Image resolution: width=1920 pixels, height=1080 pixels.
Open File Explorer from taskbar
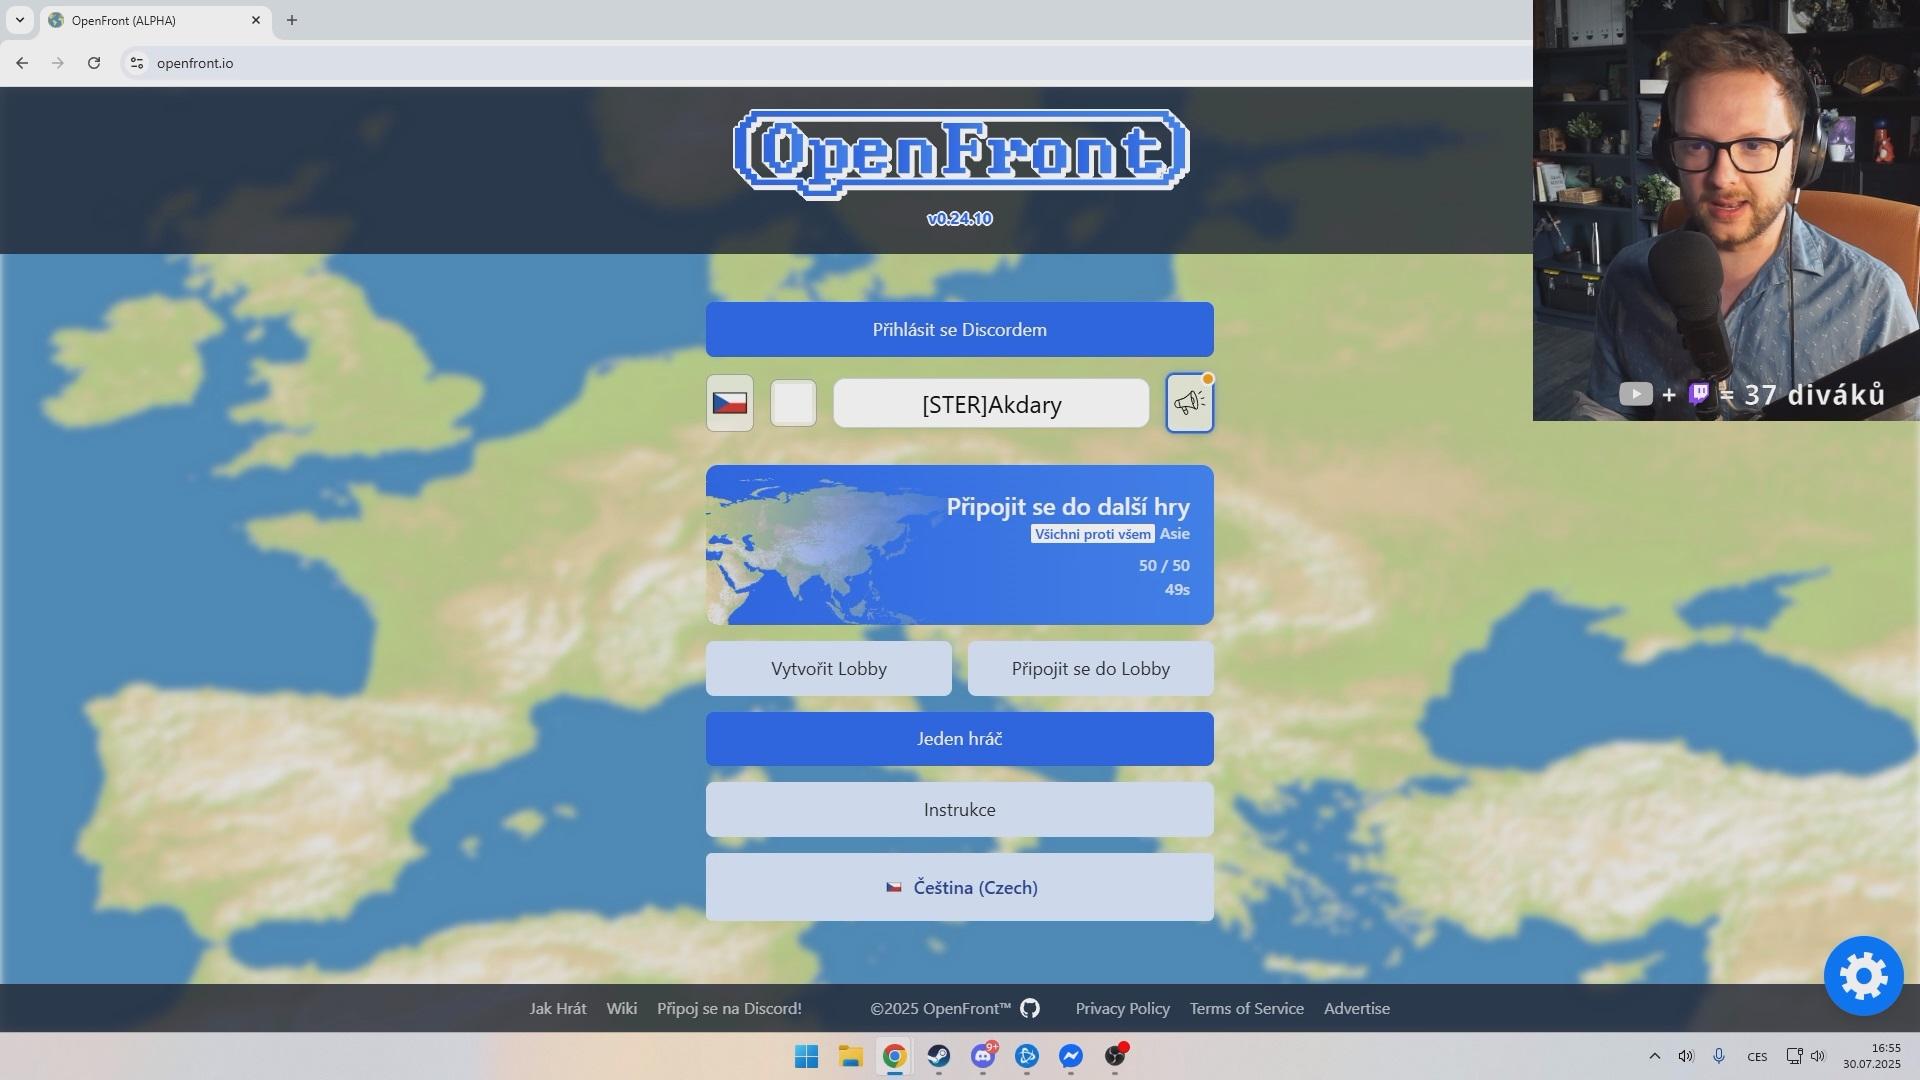click(x=850, y=1056)
